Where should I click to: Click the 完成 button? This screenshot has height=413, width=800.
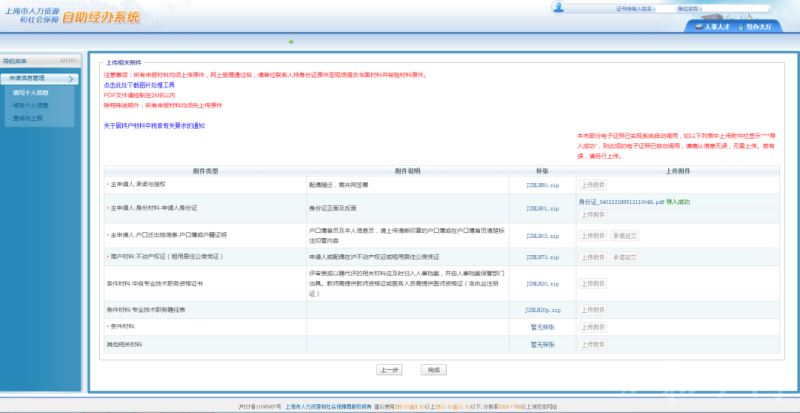(432, 370)
